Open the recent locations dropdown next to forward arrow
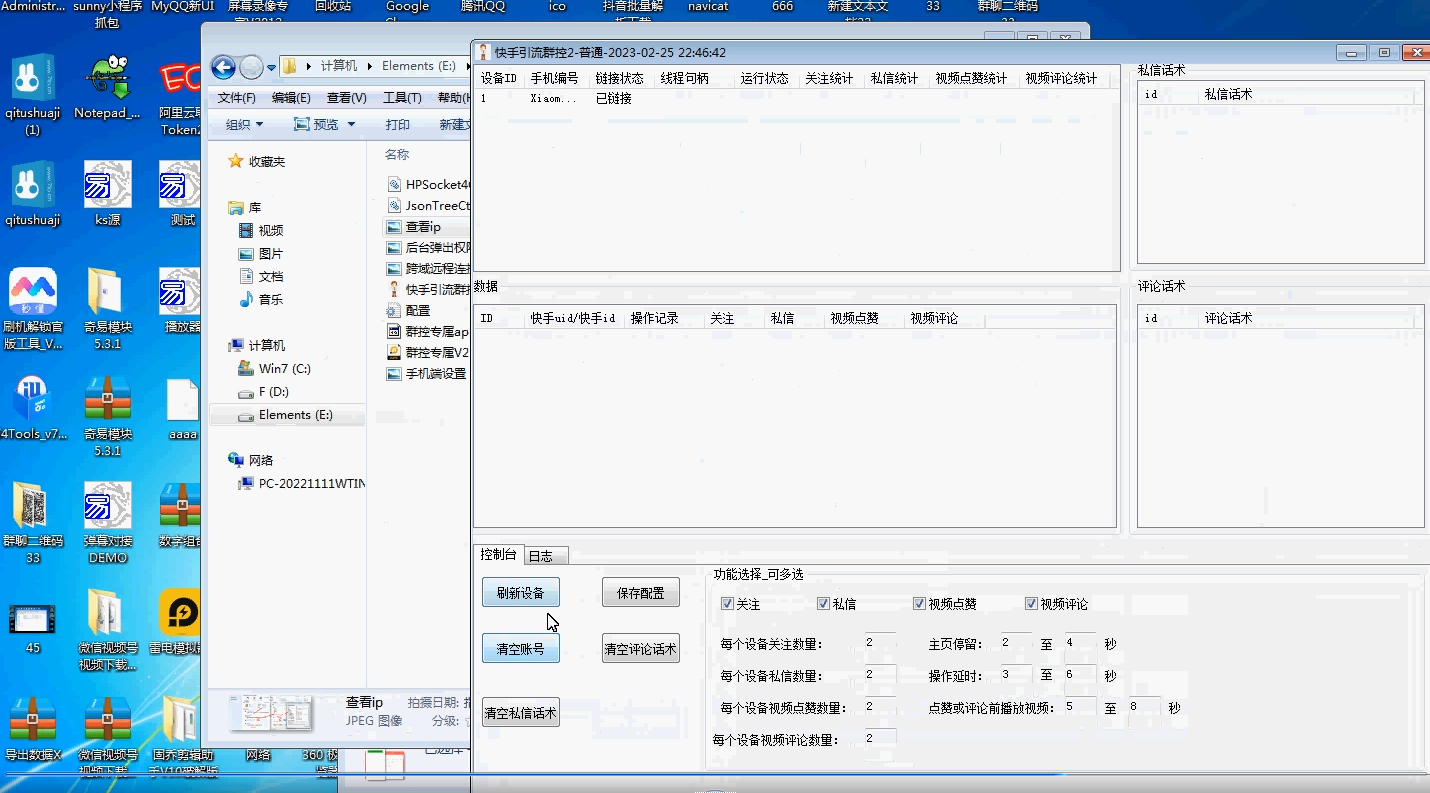Image resolution: width=1430 pixels, height=793 pixels. pyautogui.click(x=270, y=67)
